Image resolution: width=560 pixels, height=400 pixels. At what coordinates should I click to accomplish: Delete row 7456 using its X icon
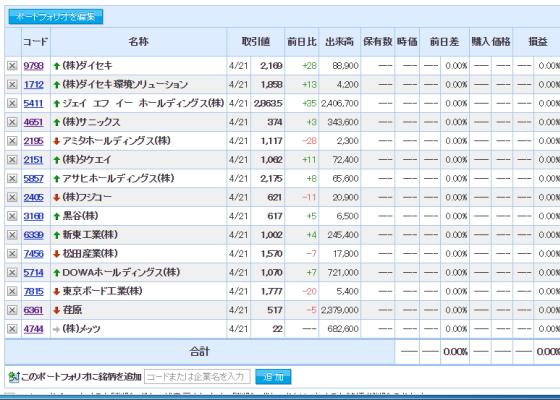[x=12, y=254]
